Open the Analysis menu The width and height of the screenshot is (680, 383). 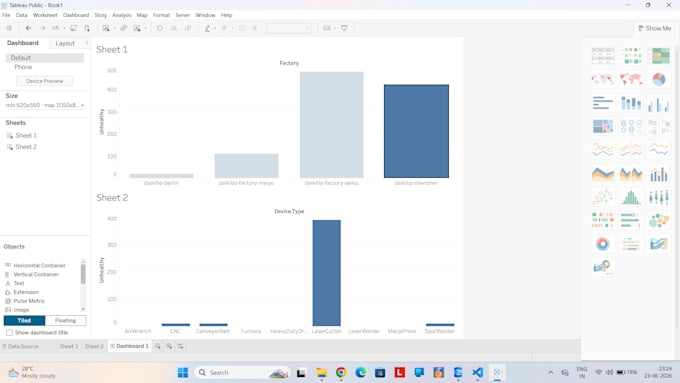(x=122, y=15)
